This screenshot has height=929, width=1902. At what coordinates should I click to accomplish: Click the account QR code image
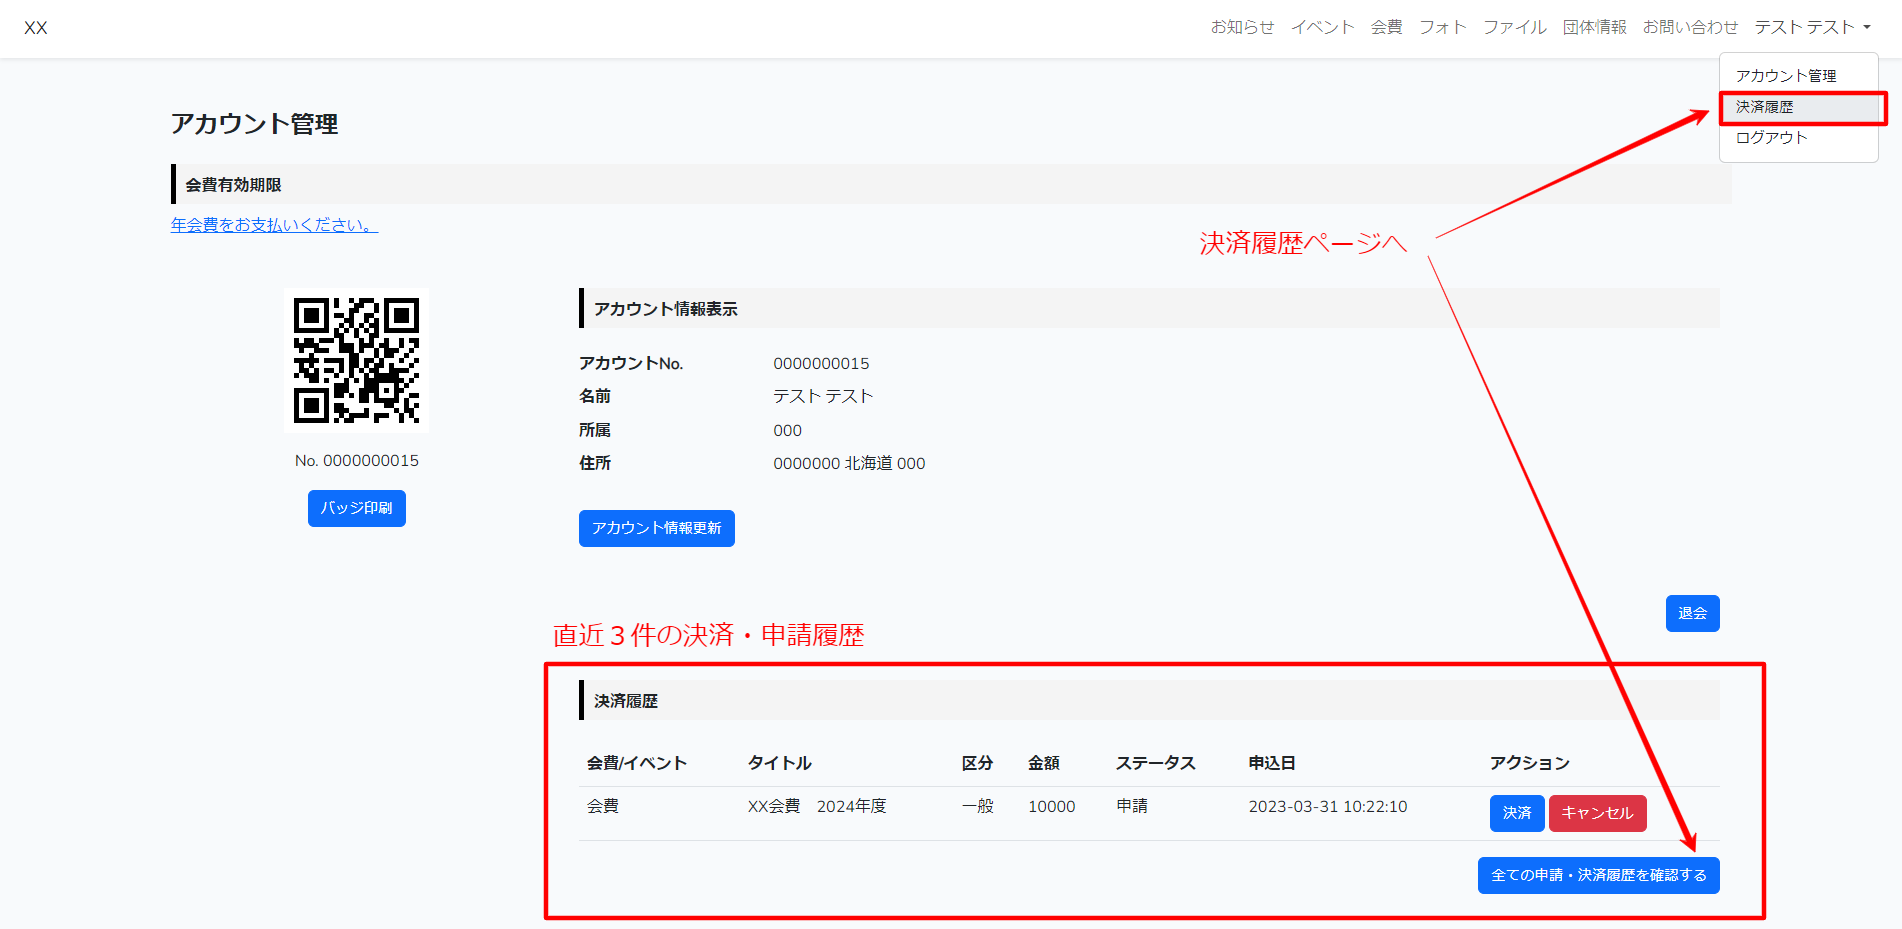(357, 361)
